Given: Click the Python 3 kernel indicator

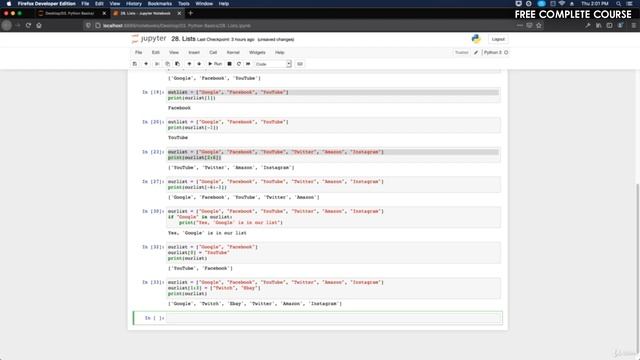Looking at the screenshot, I should tap(496, 53).
